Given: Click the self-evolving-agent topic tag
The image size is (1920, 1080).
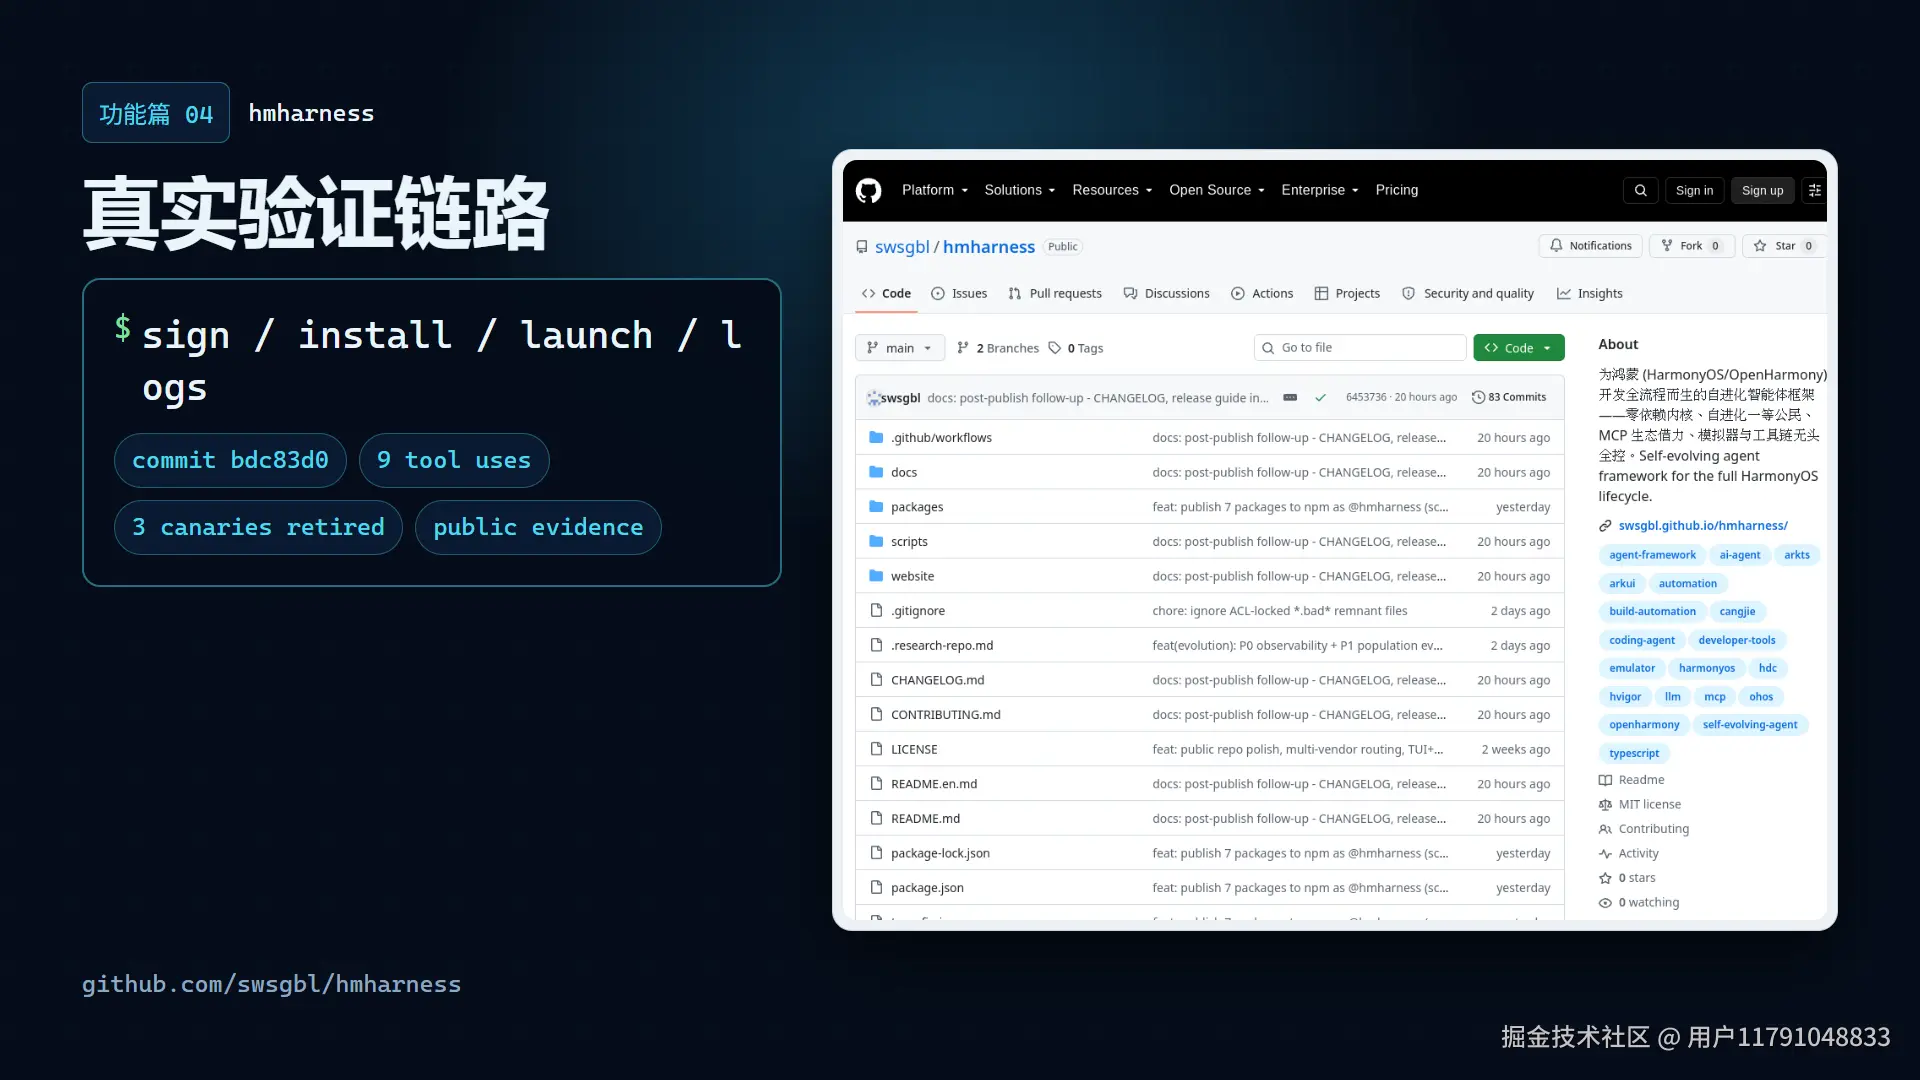Looking at the screenshot, I should [1749, 725].
